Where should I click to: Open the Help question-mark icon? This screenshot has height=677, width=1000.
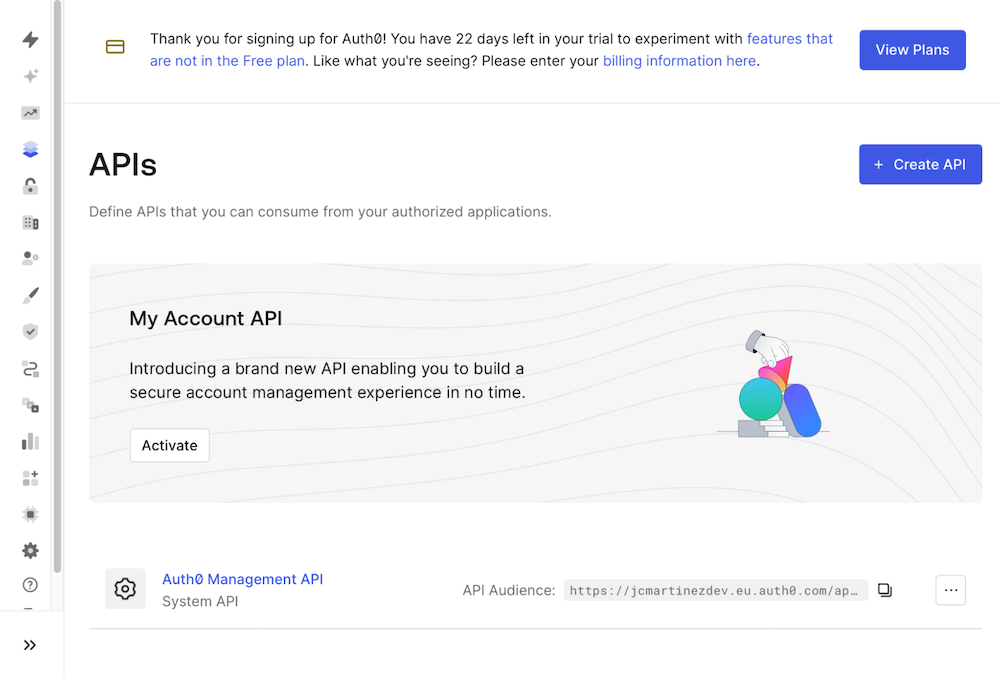(30, 585)
